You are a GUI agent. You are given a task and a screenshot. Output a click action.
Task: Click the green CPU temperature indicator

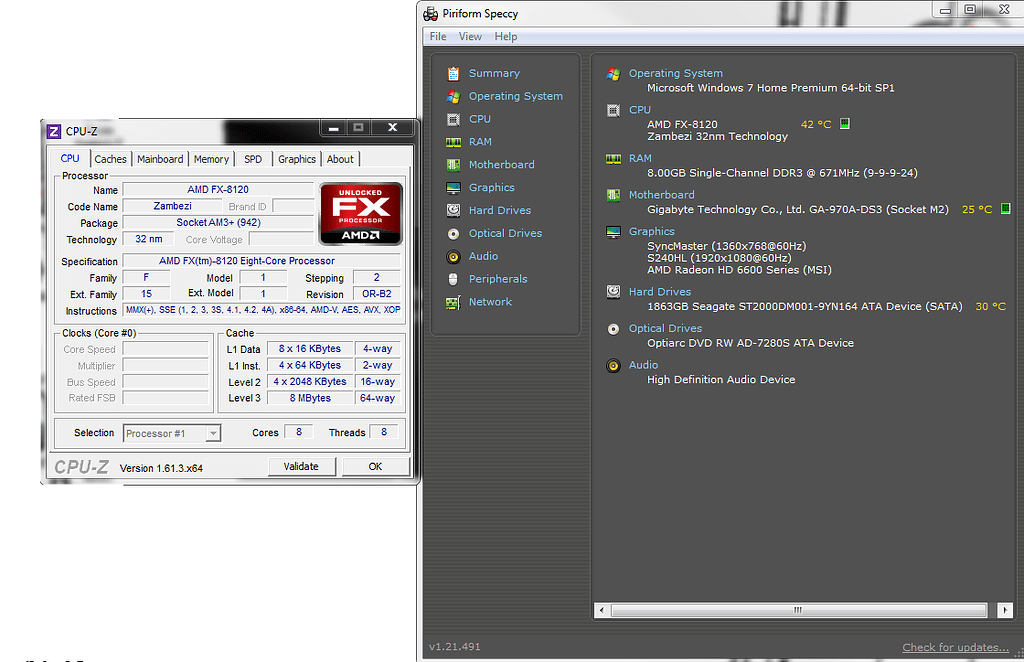tap(845, 124)
